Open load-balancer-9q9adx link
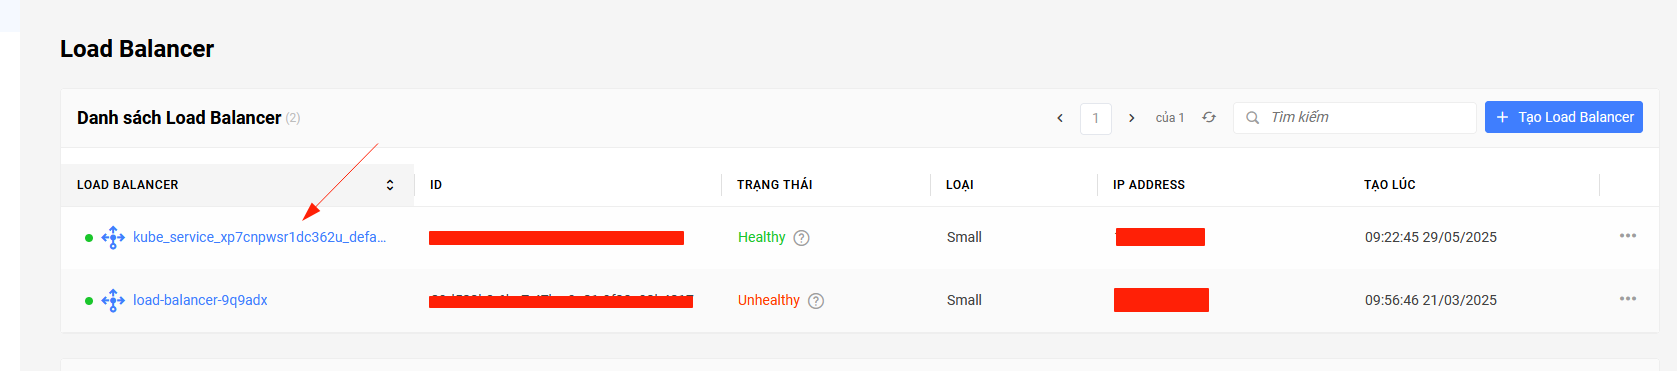This screenshot has width=1677, height=371. [x=200, y=300]
